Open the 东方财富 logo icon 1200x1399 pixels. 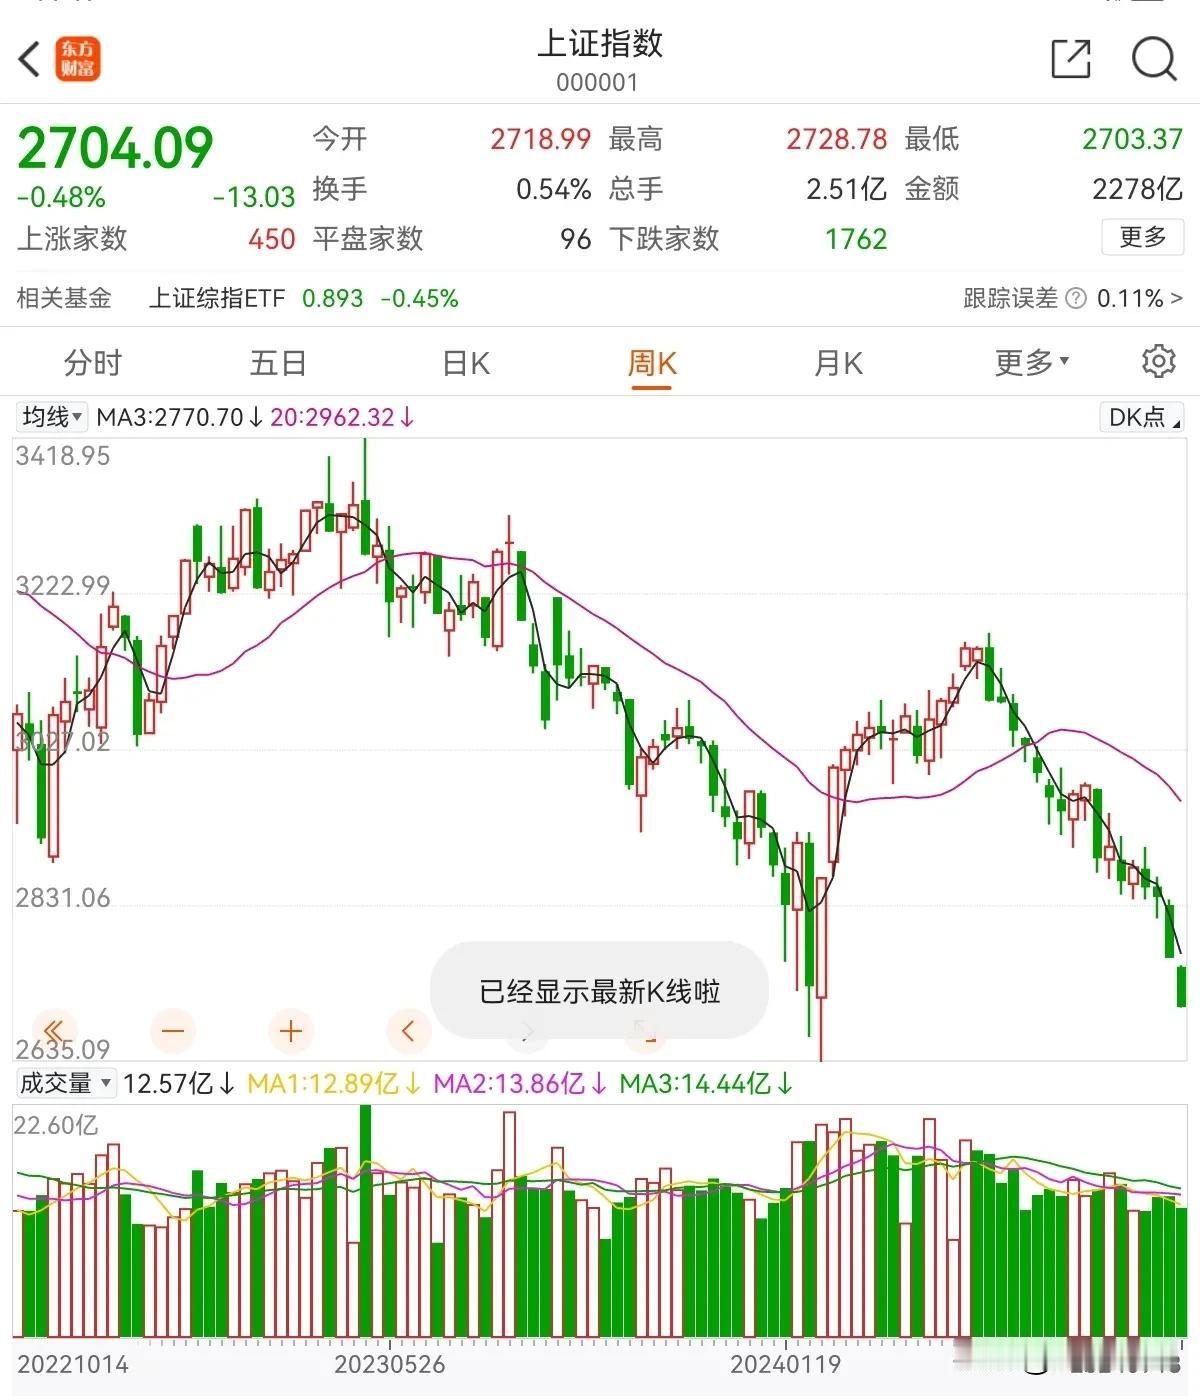click(x=78, y=59)
